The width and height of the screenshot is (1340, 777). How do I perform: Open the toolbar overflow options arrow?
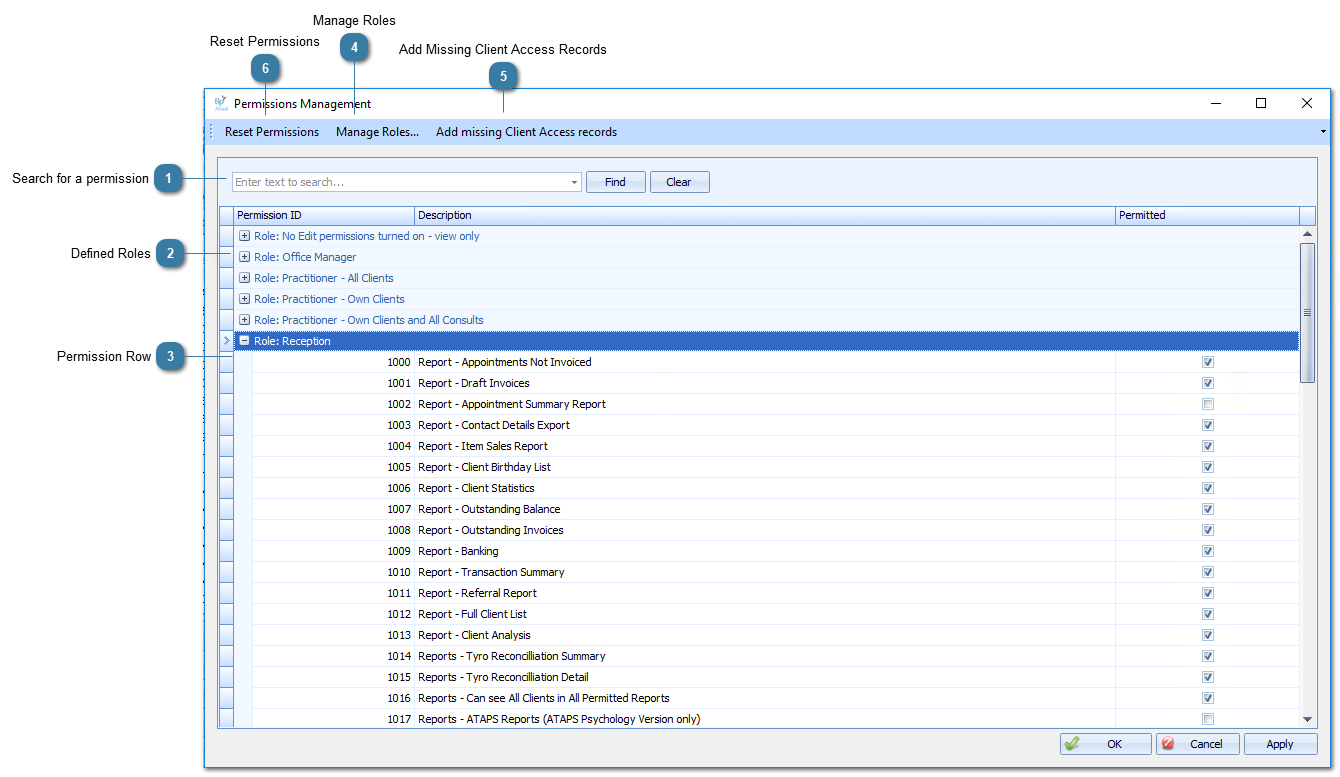tap(1324, 132)
